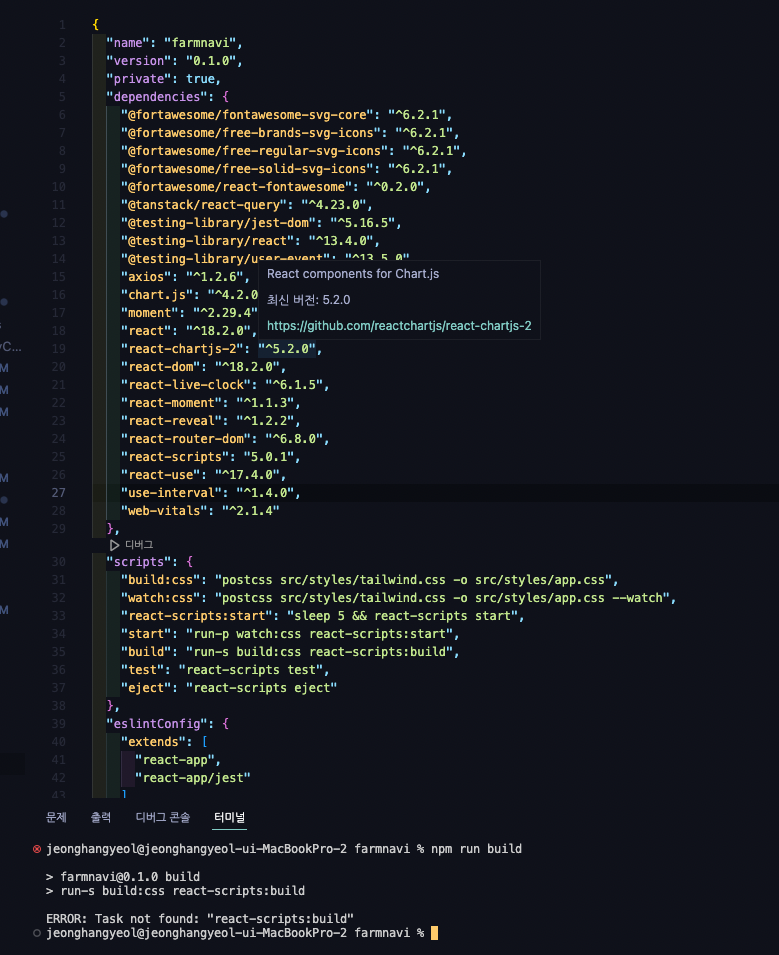
Task: Click the "react-moment" line
Action: (x=211, y=403)
